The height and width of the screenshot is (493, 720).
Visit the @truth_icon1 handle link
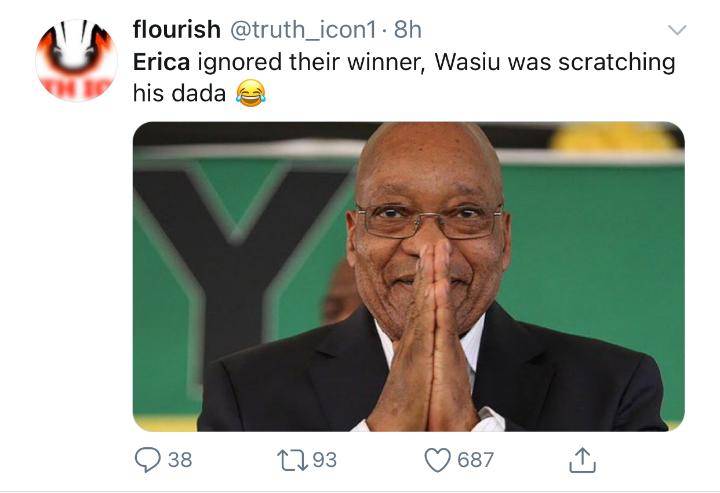(x=303, y=30)
